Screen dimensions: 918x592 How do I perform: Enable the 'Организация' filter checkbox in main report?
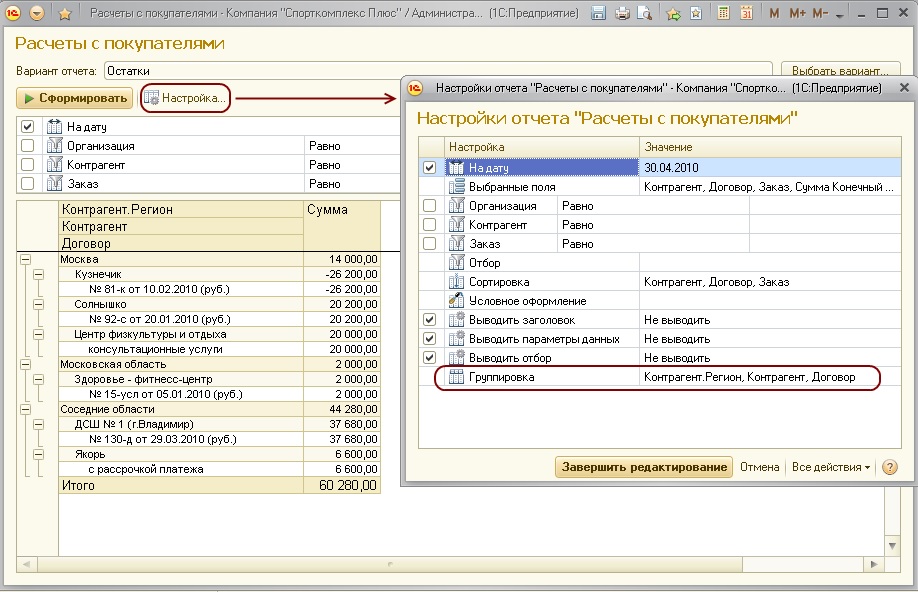point(28,146)
